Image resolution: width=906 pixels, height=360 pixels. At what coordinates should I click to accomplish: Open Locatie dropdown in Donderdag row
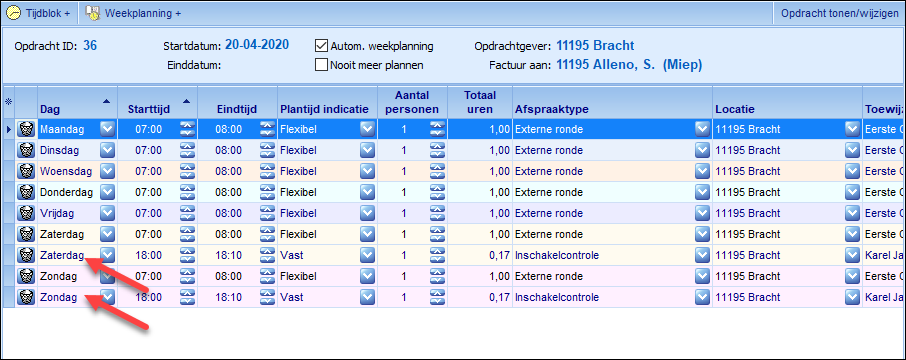pos(852,192)
